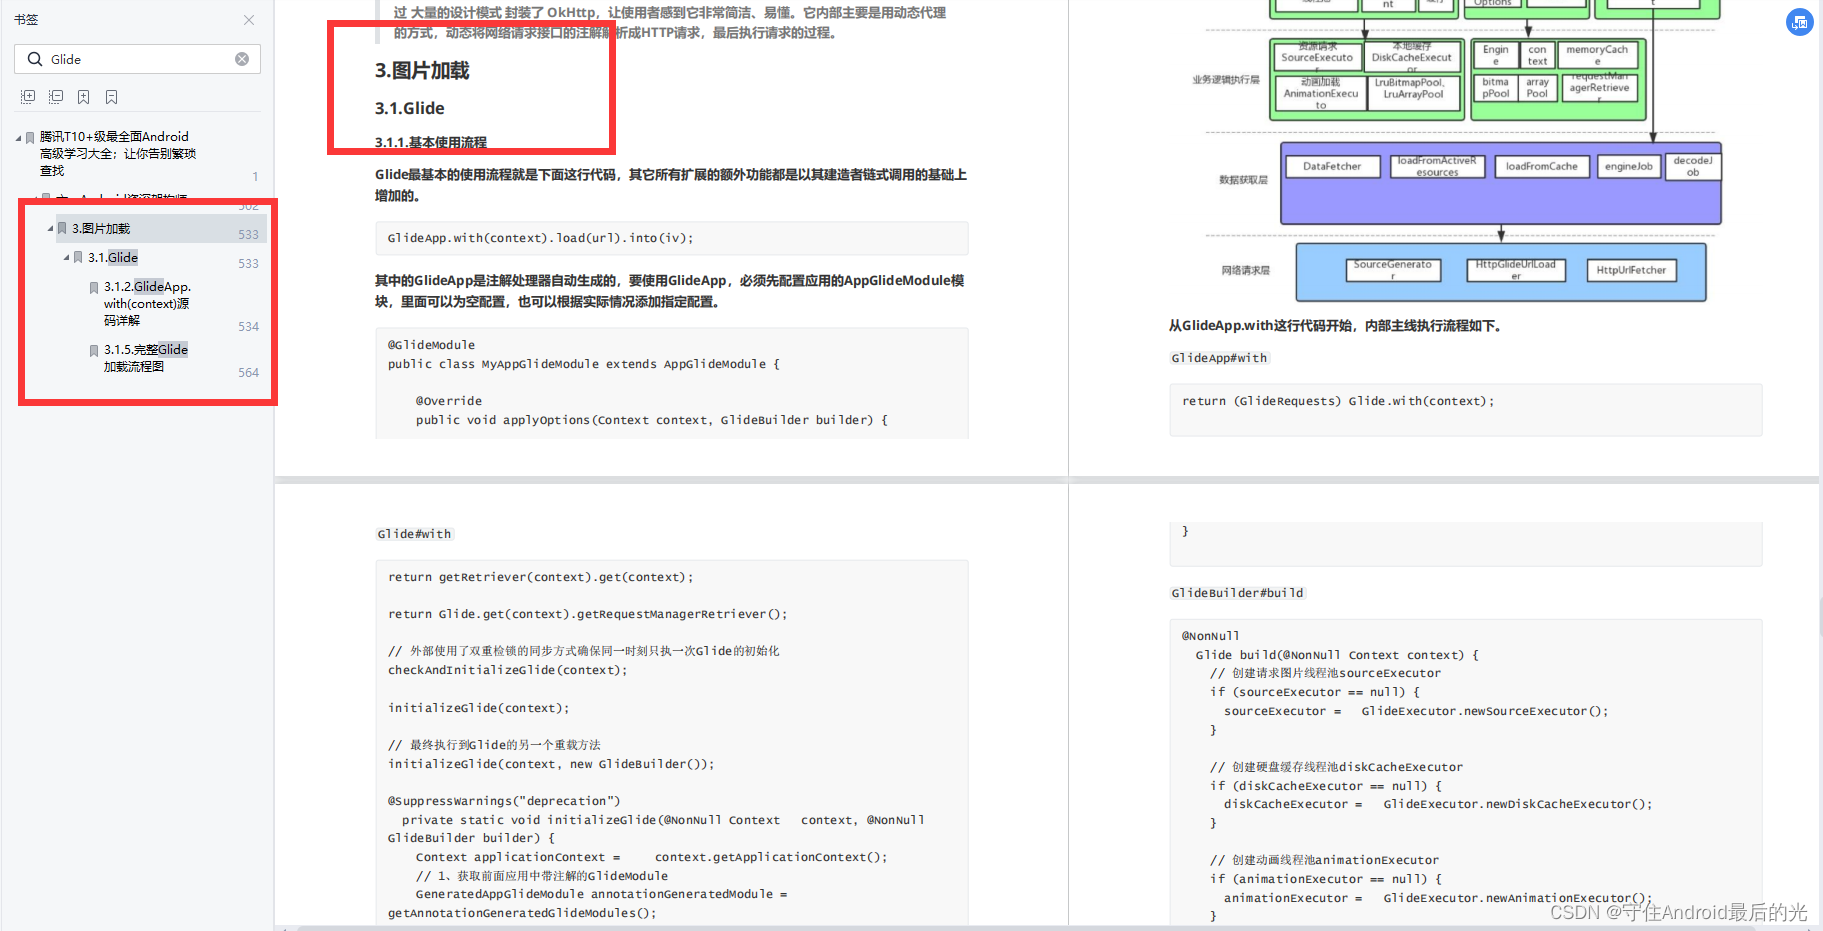Open bookmark 腾讯T10+级最全面Android高级学习大全
The image size is (1823, 931).
click(117, 153)
